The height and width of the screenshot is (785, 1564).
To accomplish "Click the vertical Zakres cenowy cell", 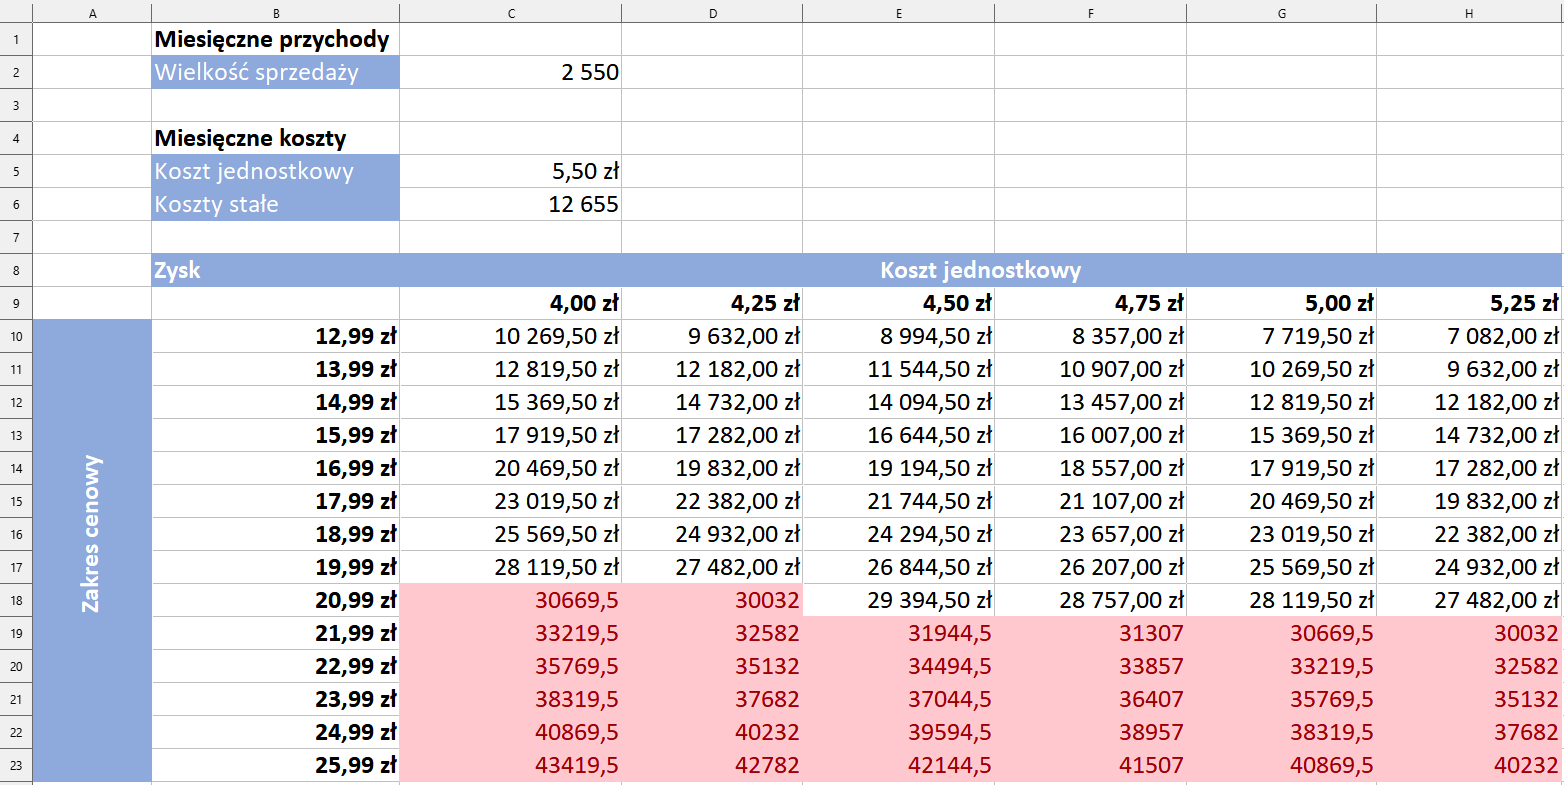I will (92, 551).
